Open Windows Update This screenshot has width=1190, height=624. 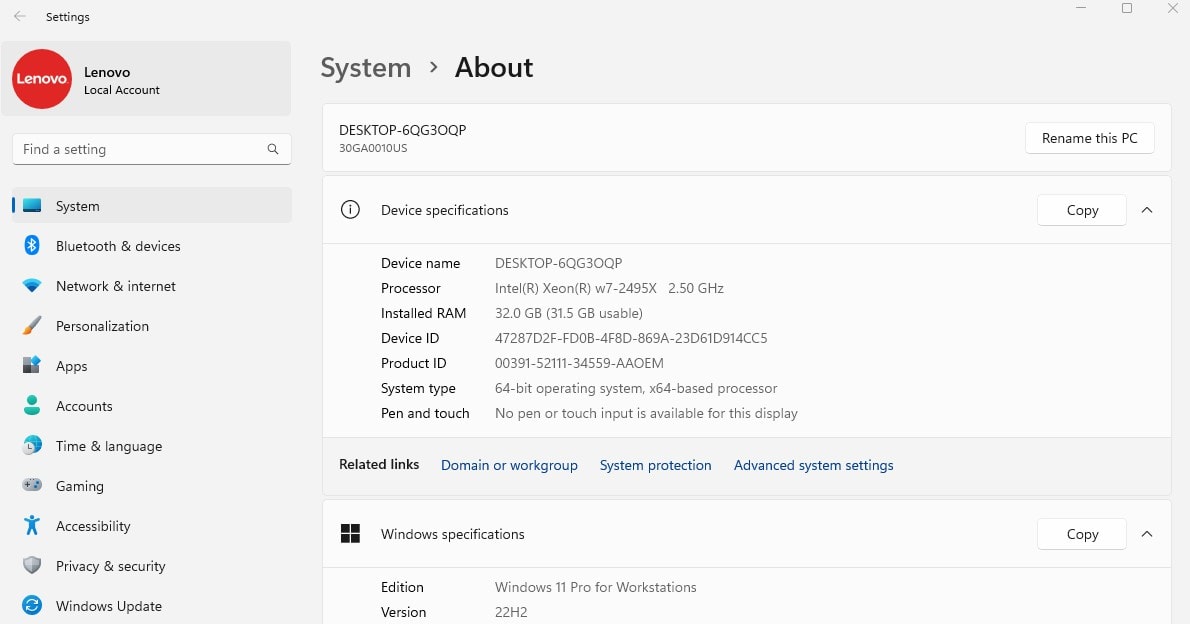coord(110,606)
